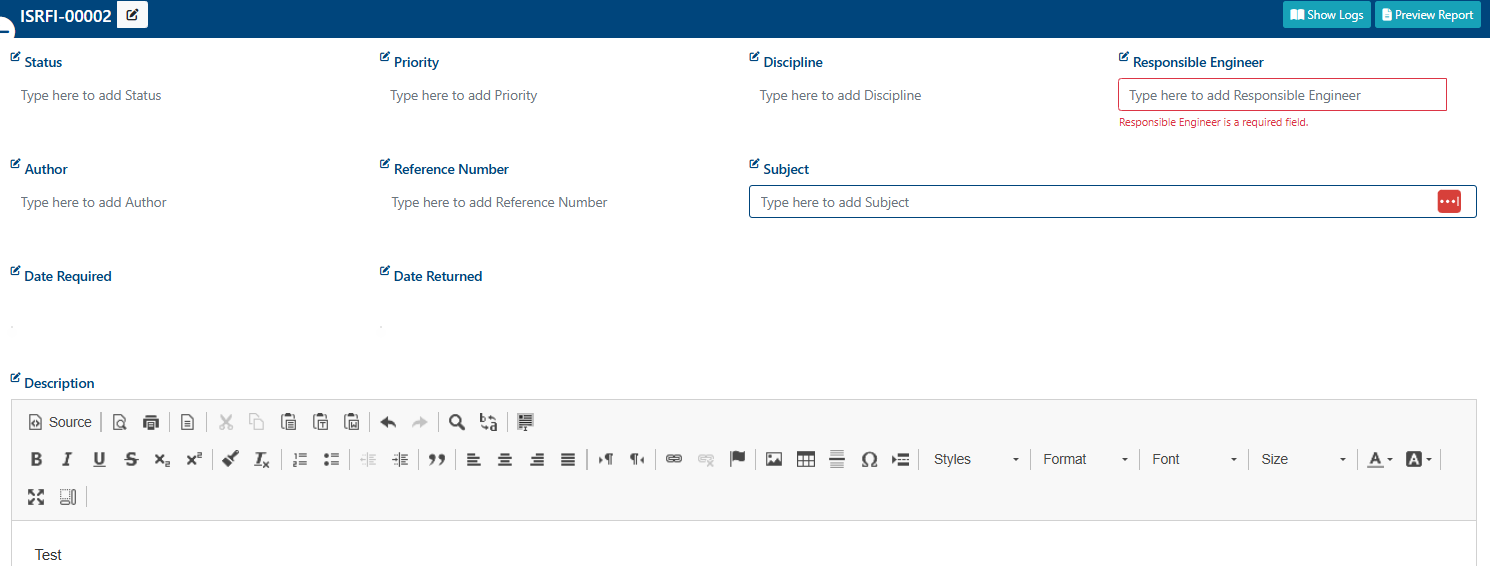Open the Font dropdown
This screenshot has width=1490, height=566.
coord(1194,459)
